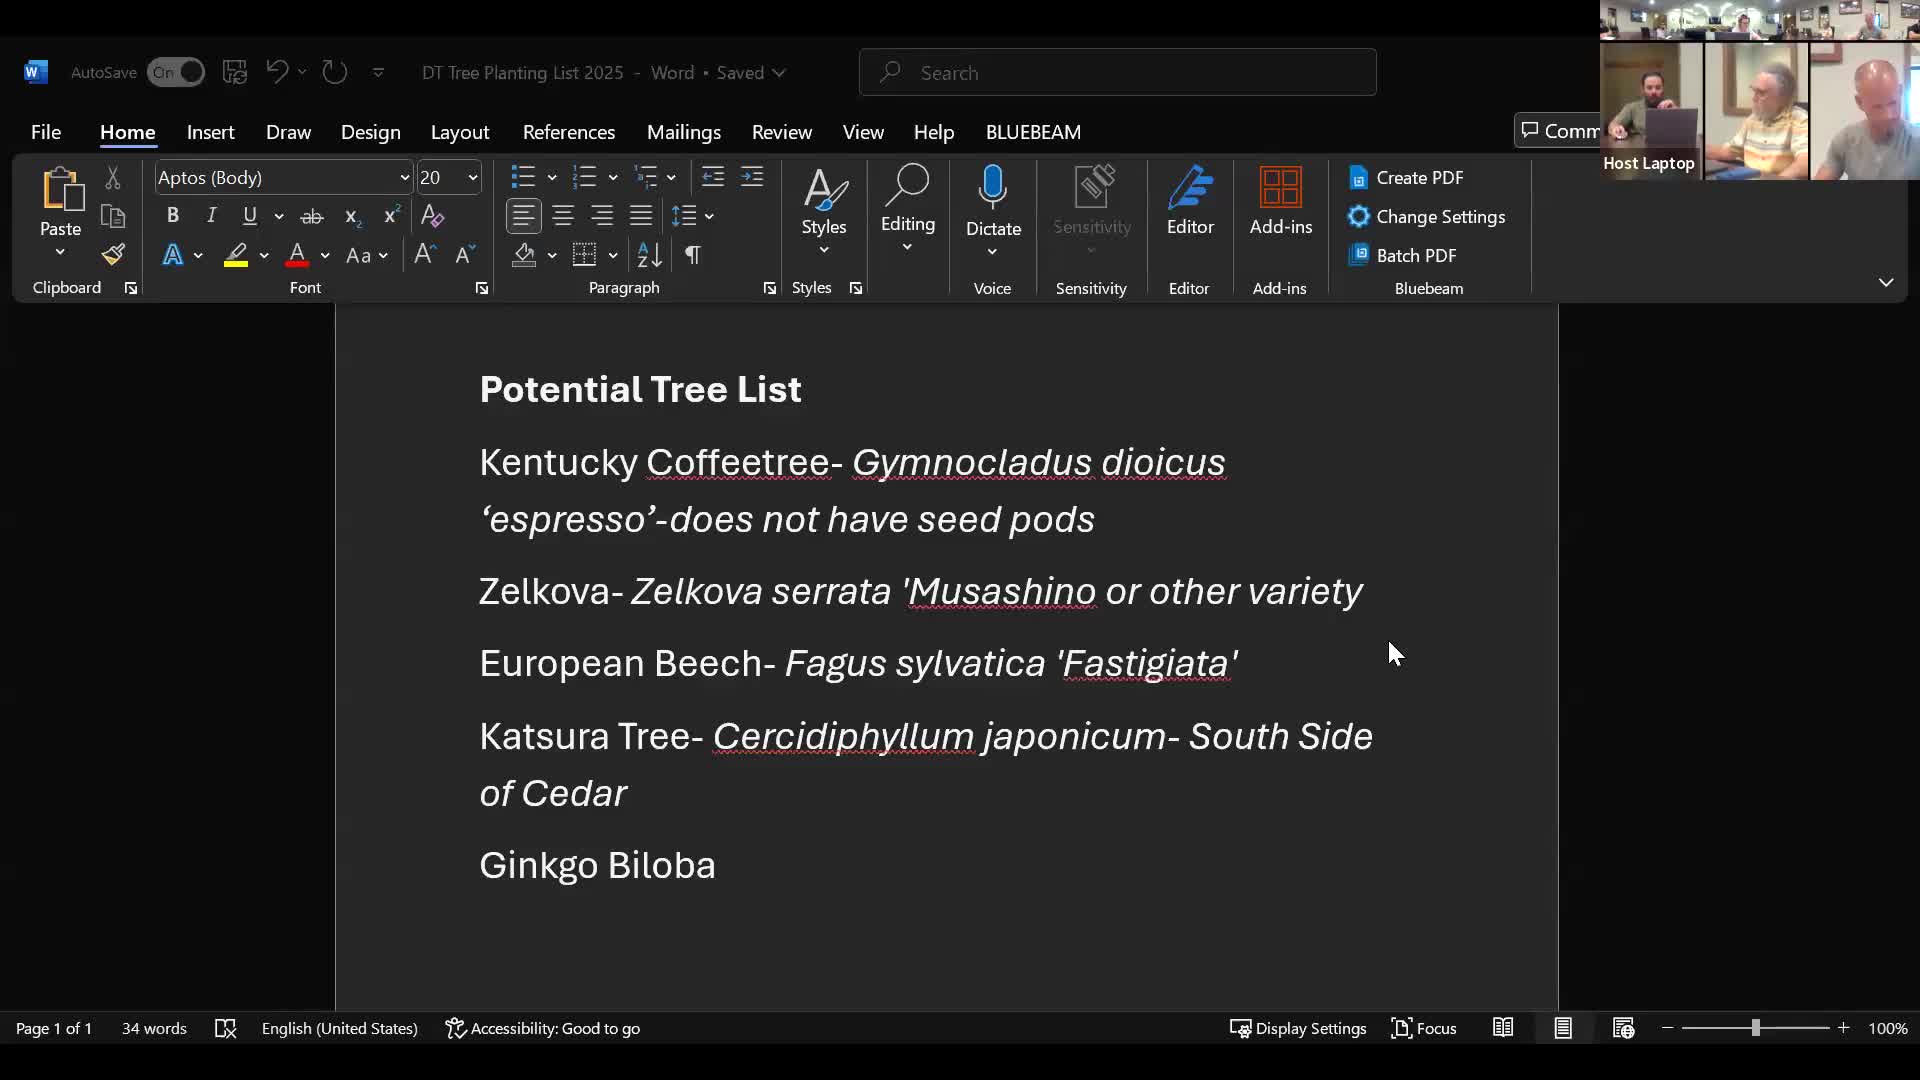This screenshot has height=1080, width=1920.
Task: Collapse the ribbon with chevron
Action: click(1885, 283)
